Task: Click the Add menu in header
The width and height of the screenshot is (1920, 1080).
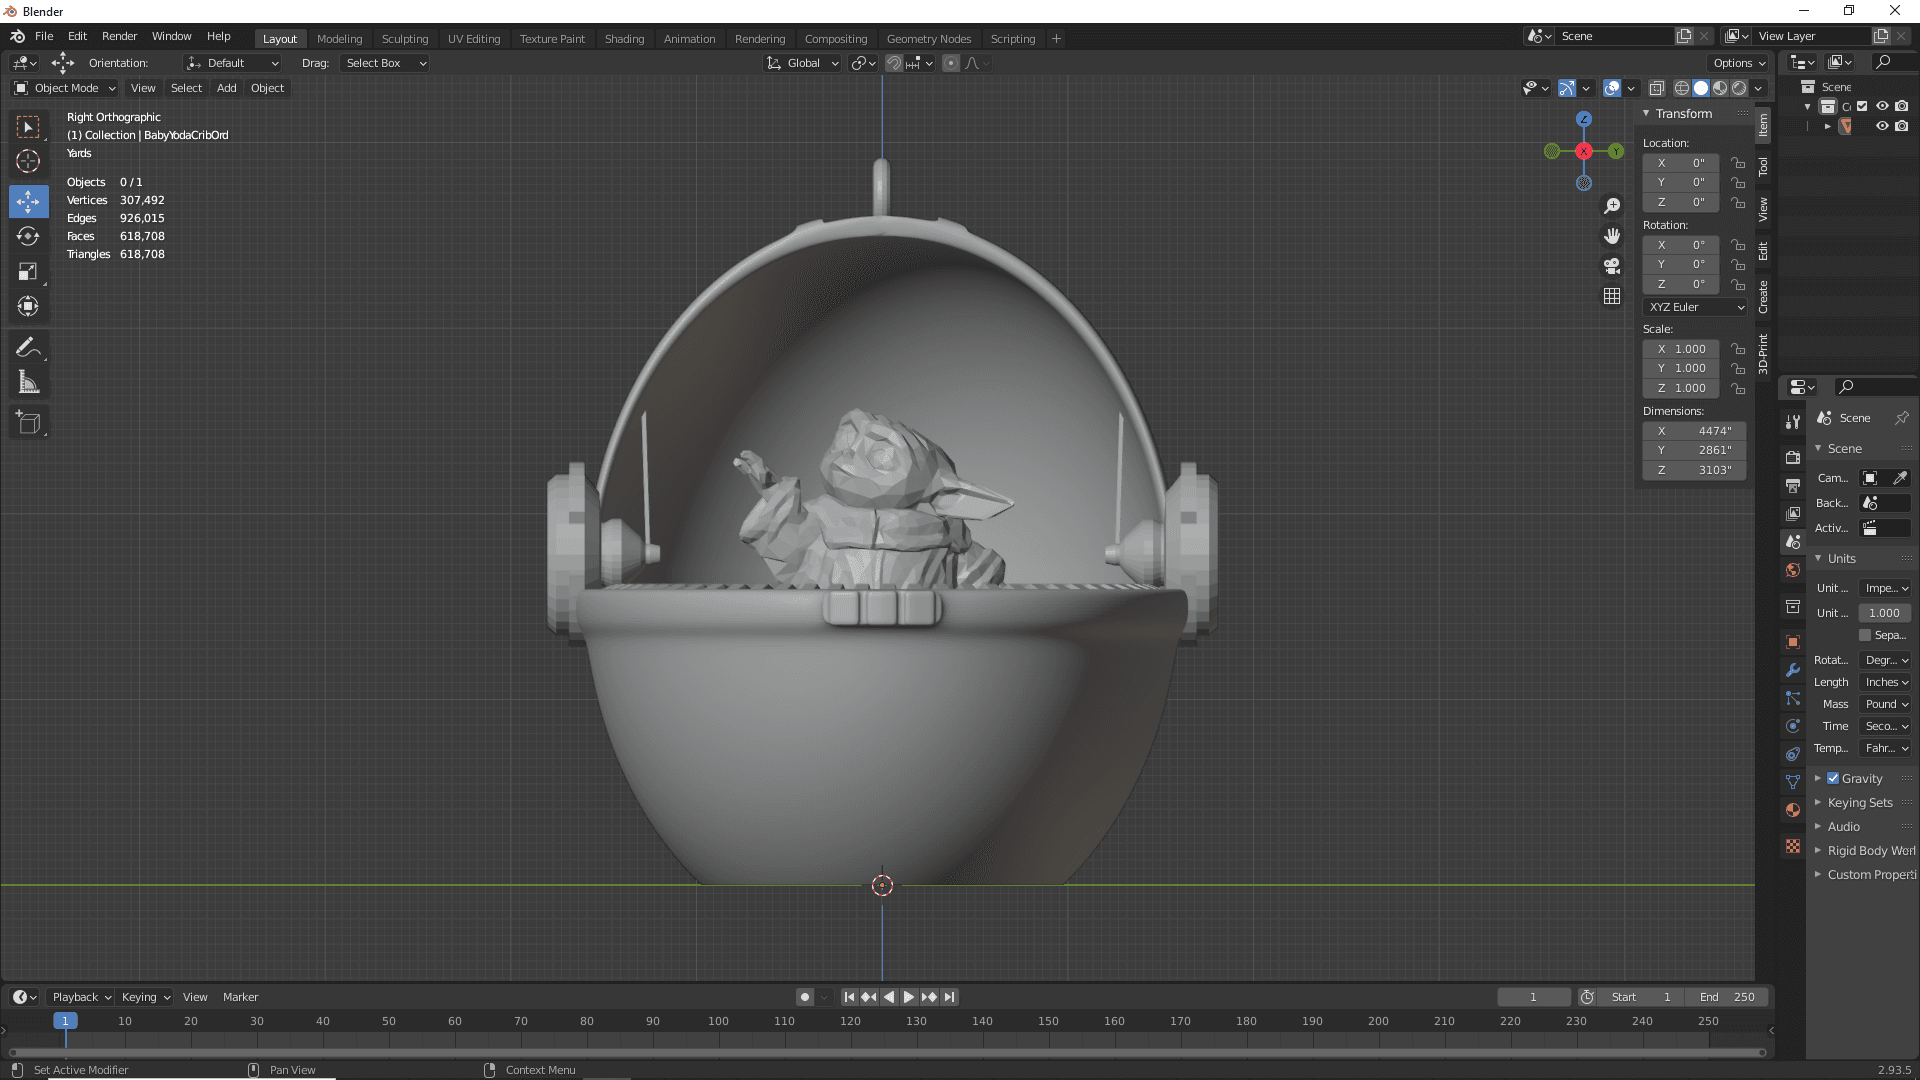Action: point(225,88)
